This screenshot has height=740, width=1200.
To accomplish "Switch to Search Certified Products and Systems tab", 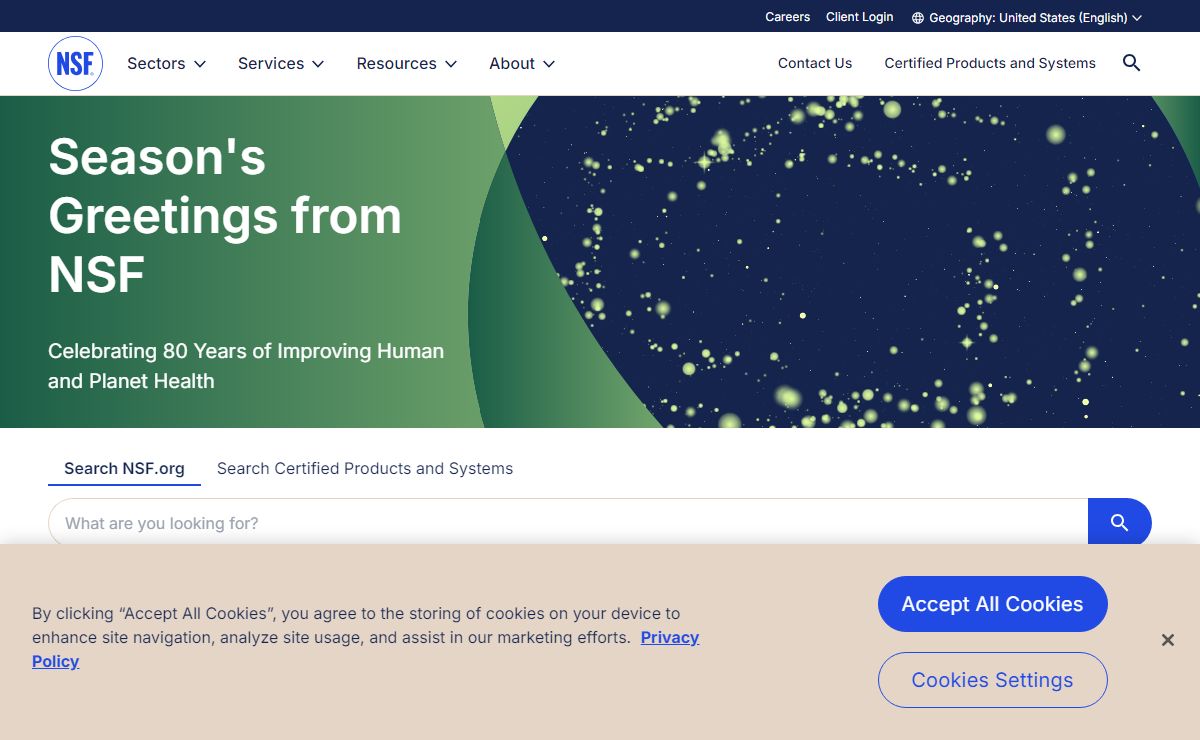I will point(365,468).
